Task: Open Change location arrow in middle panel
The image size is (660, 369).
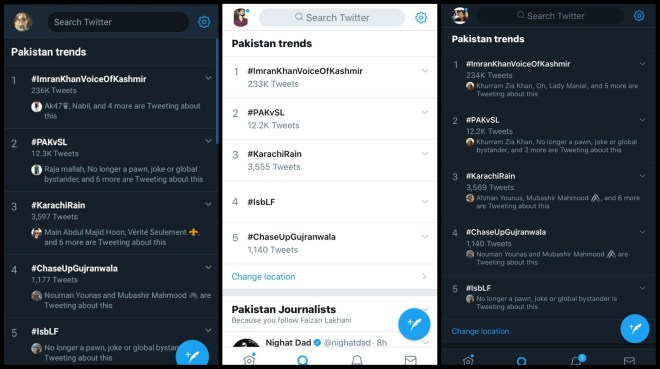Action: click(x=424, y=276)
